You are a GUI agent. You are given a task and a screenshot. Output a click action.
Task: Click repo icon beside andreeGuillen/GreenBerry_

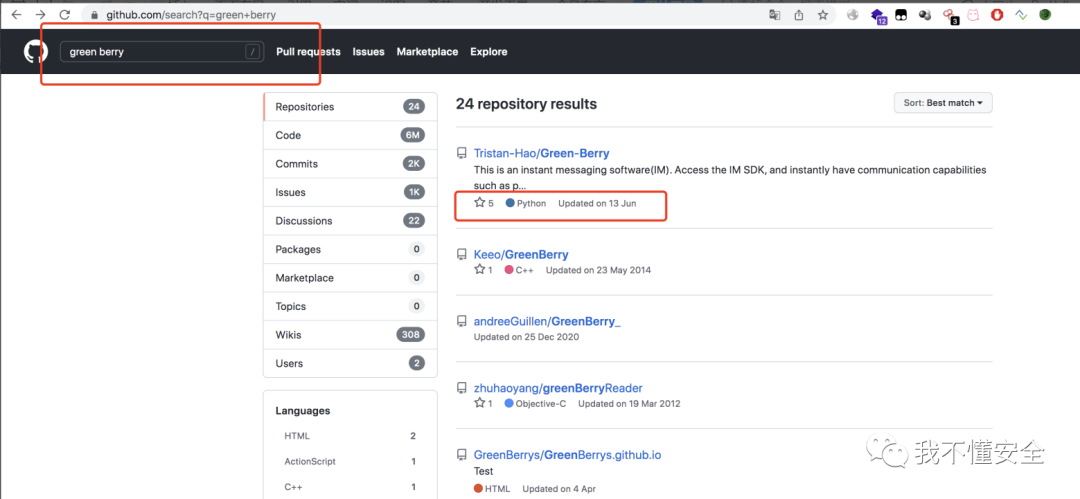(x=462, y=322)
